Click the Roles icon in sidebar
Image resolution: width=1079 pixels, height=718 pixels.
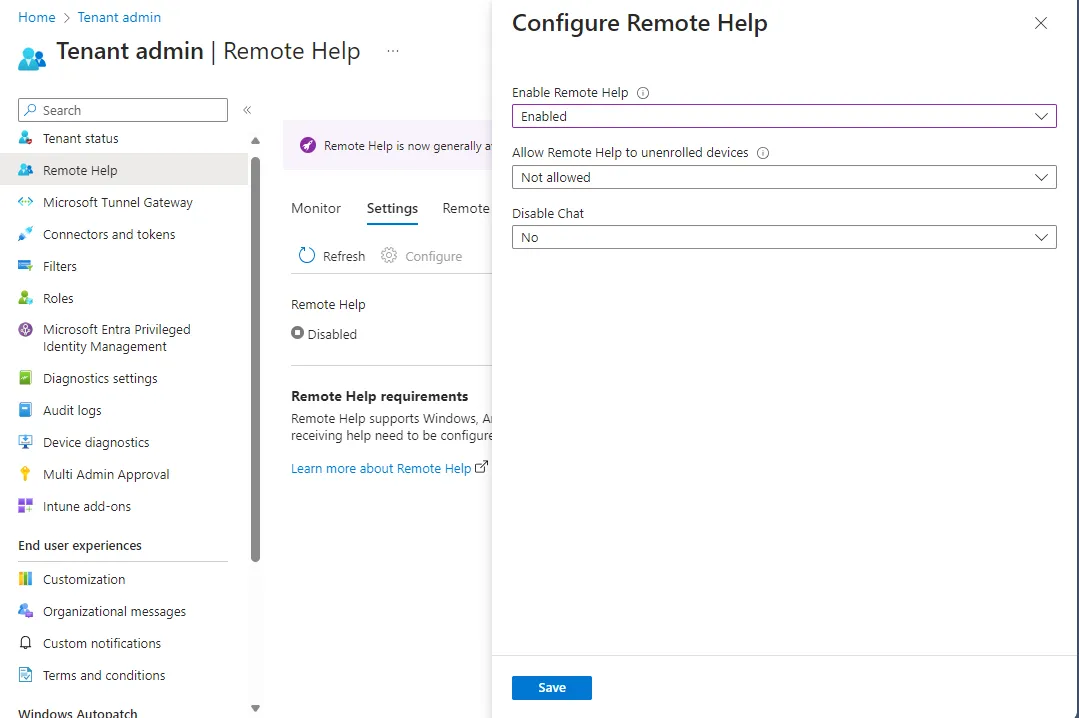tap(26, 298)
